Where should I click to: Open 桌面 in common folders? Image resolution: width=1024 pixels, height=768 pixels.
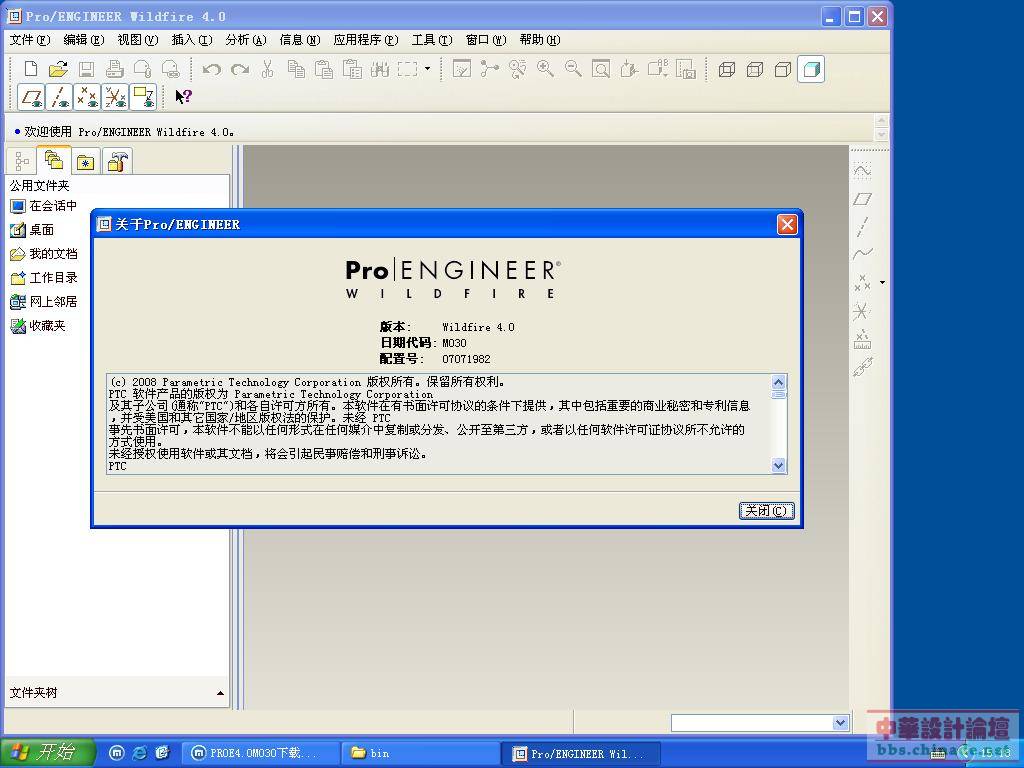click(x=33, y=230)
